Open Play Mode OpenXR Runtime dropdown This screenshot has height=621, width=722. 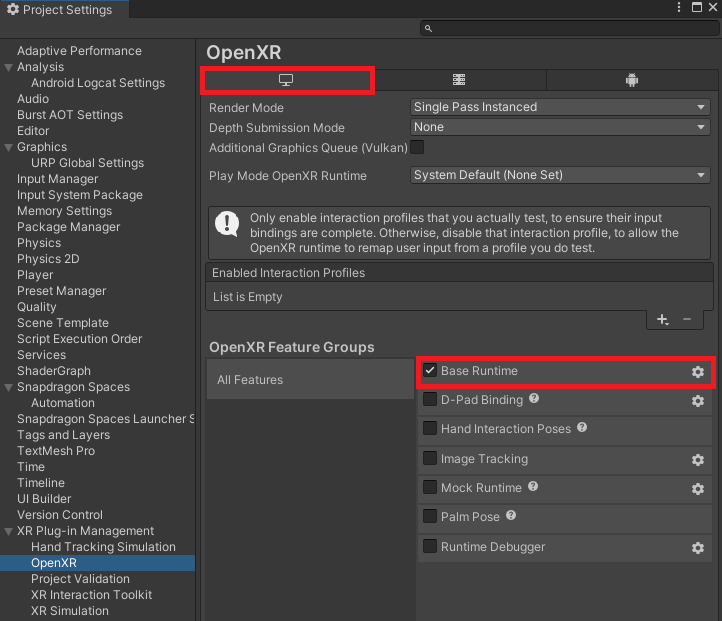click(x=560, y=175)
